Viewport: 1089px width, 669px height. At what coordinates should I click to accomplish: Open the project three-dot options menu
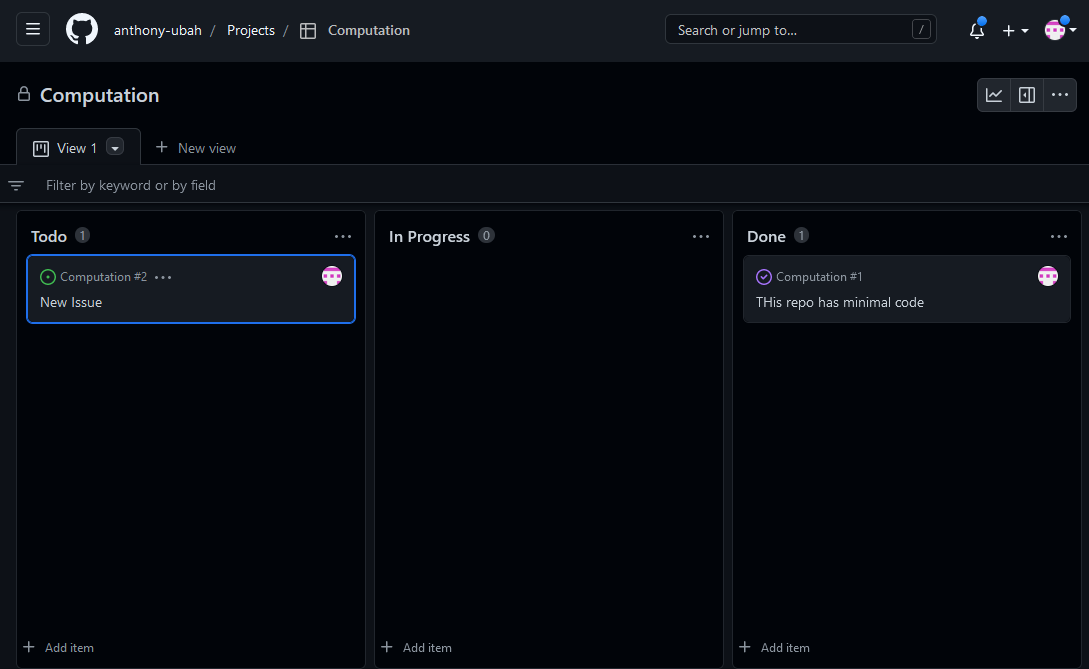[x=1060, y=95]
